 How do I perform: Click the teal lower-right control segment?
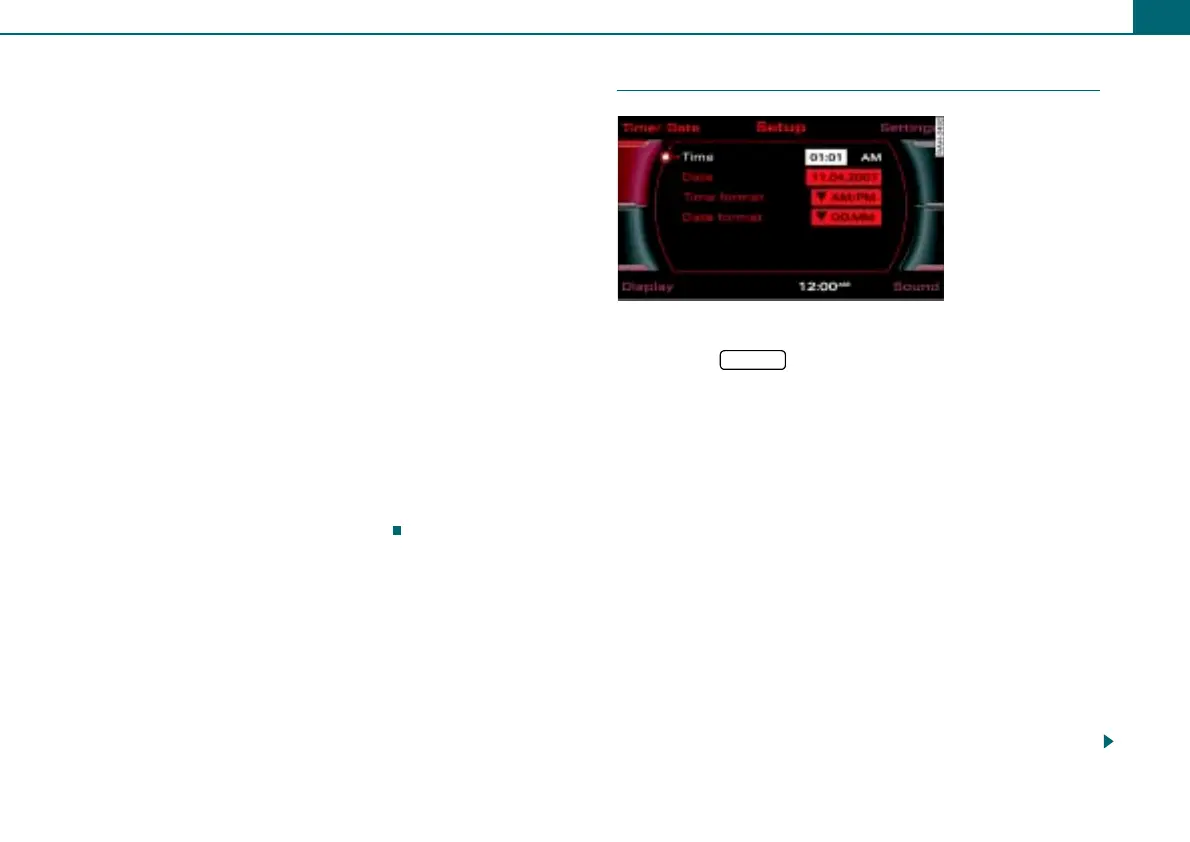[x=924, y=238]
